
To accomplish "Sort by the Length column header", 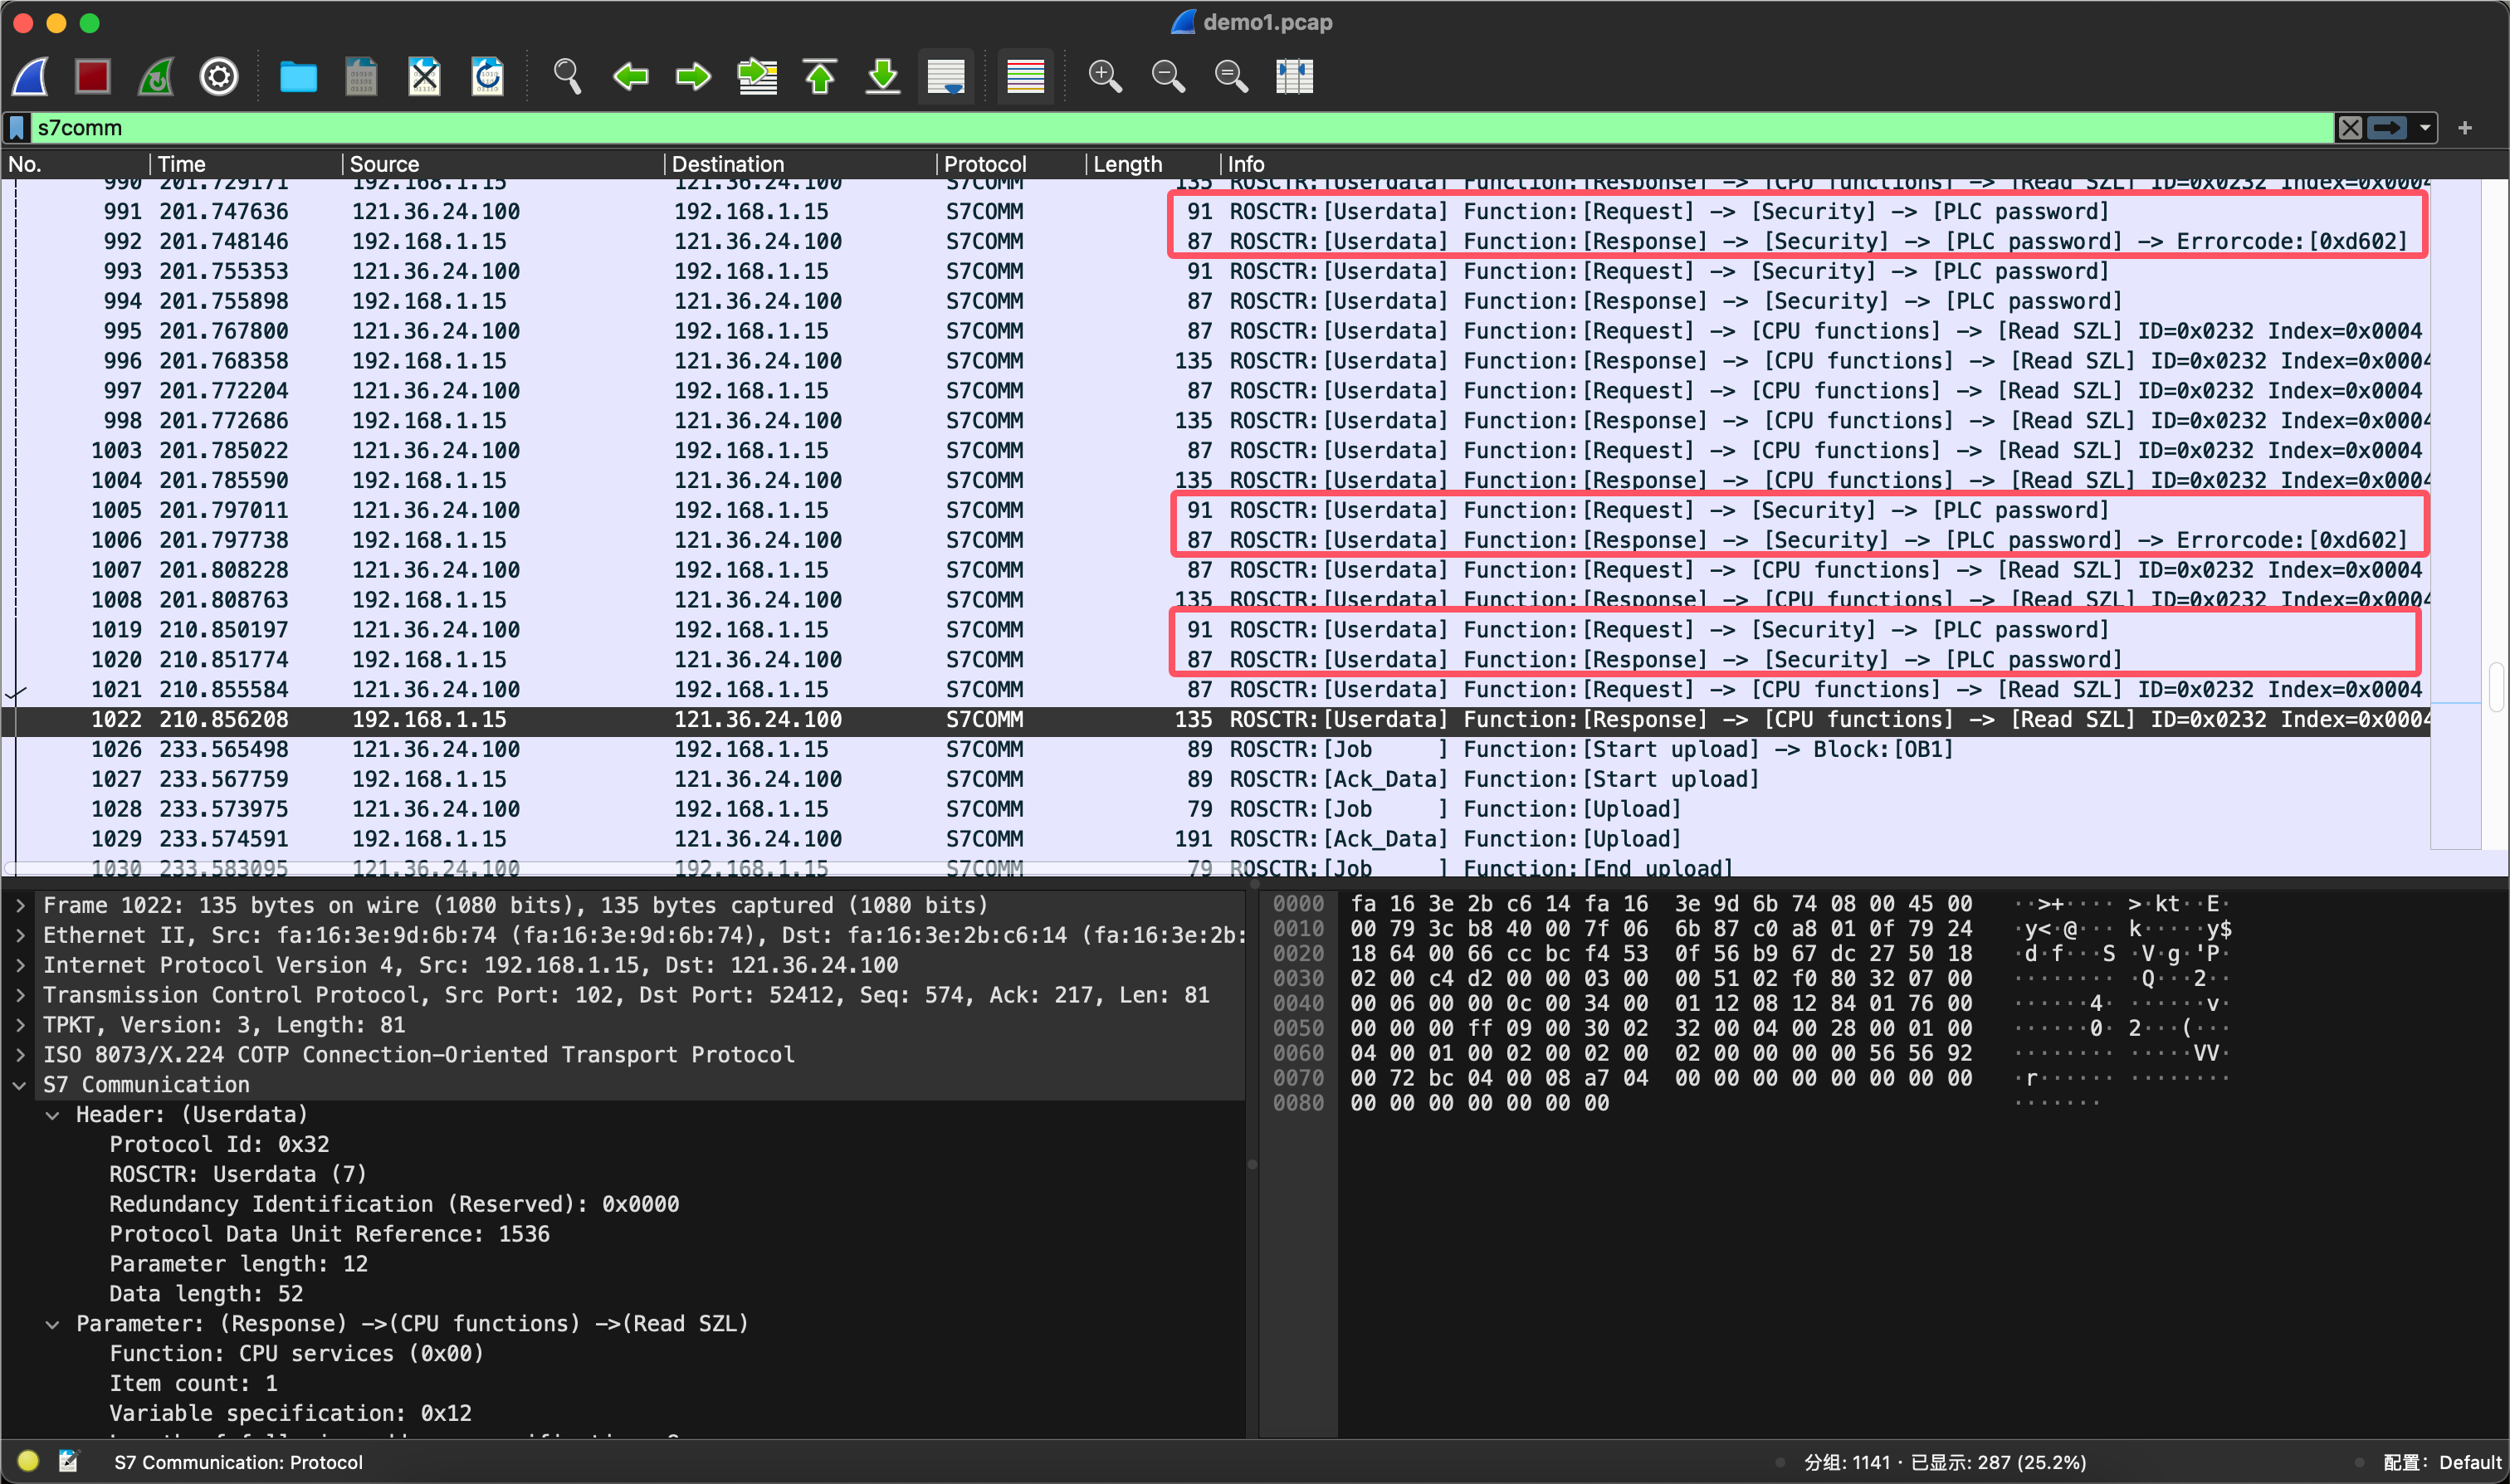I will click(1153, 164).
